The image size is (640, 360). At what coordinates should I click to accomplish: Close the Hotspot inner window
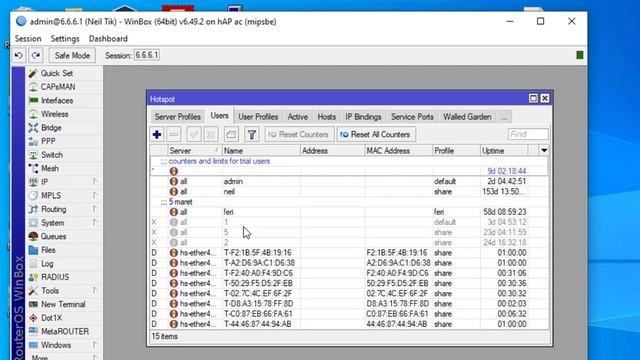point(544,98)
